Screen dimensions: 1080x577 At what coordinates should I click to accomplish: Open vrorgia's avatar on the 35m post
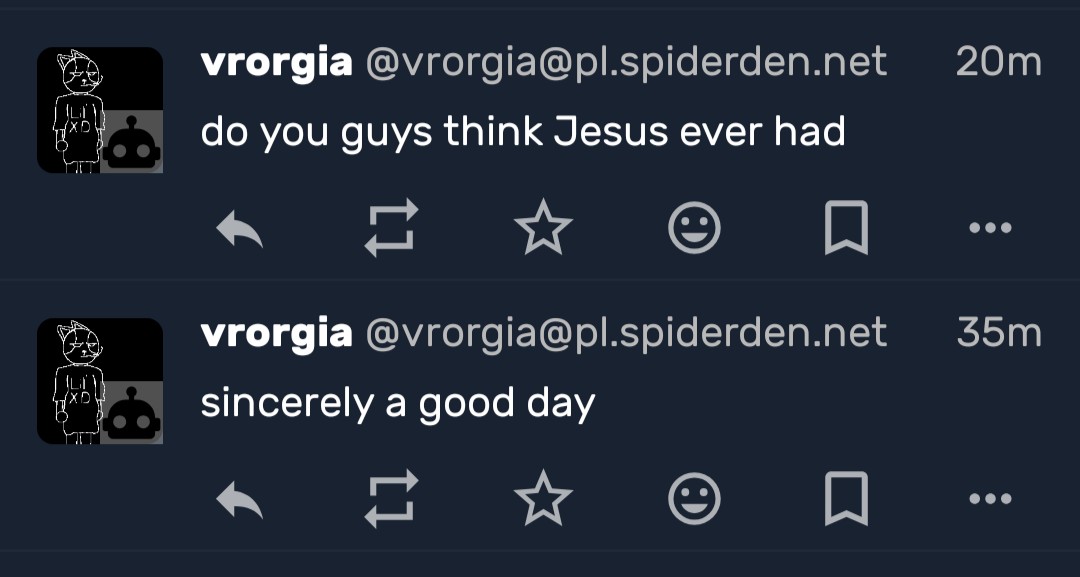(99, 381)
